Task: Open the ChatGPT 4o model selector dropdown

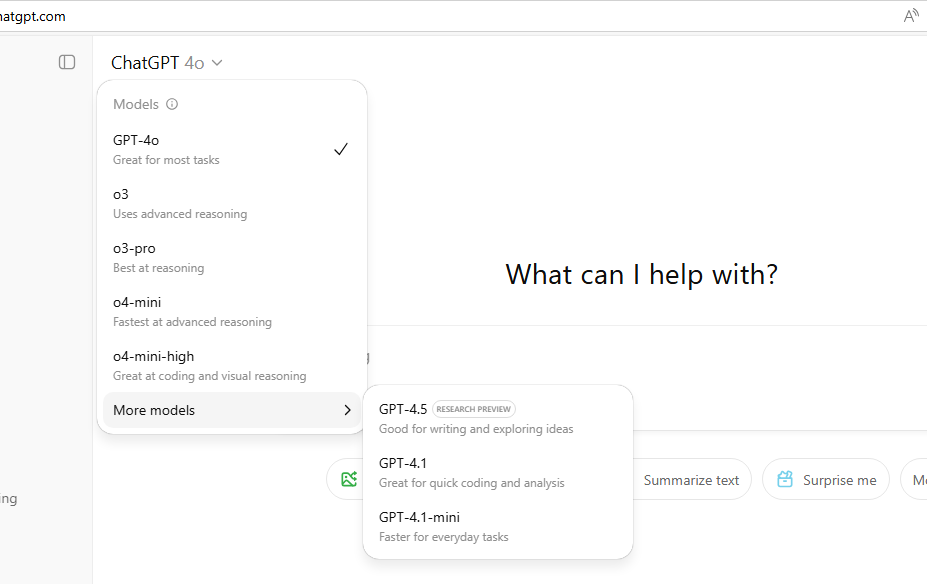Action: tap(167, 63)
